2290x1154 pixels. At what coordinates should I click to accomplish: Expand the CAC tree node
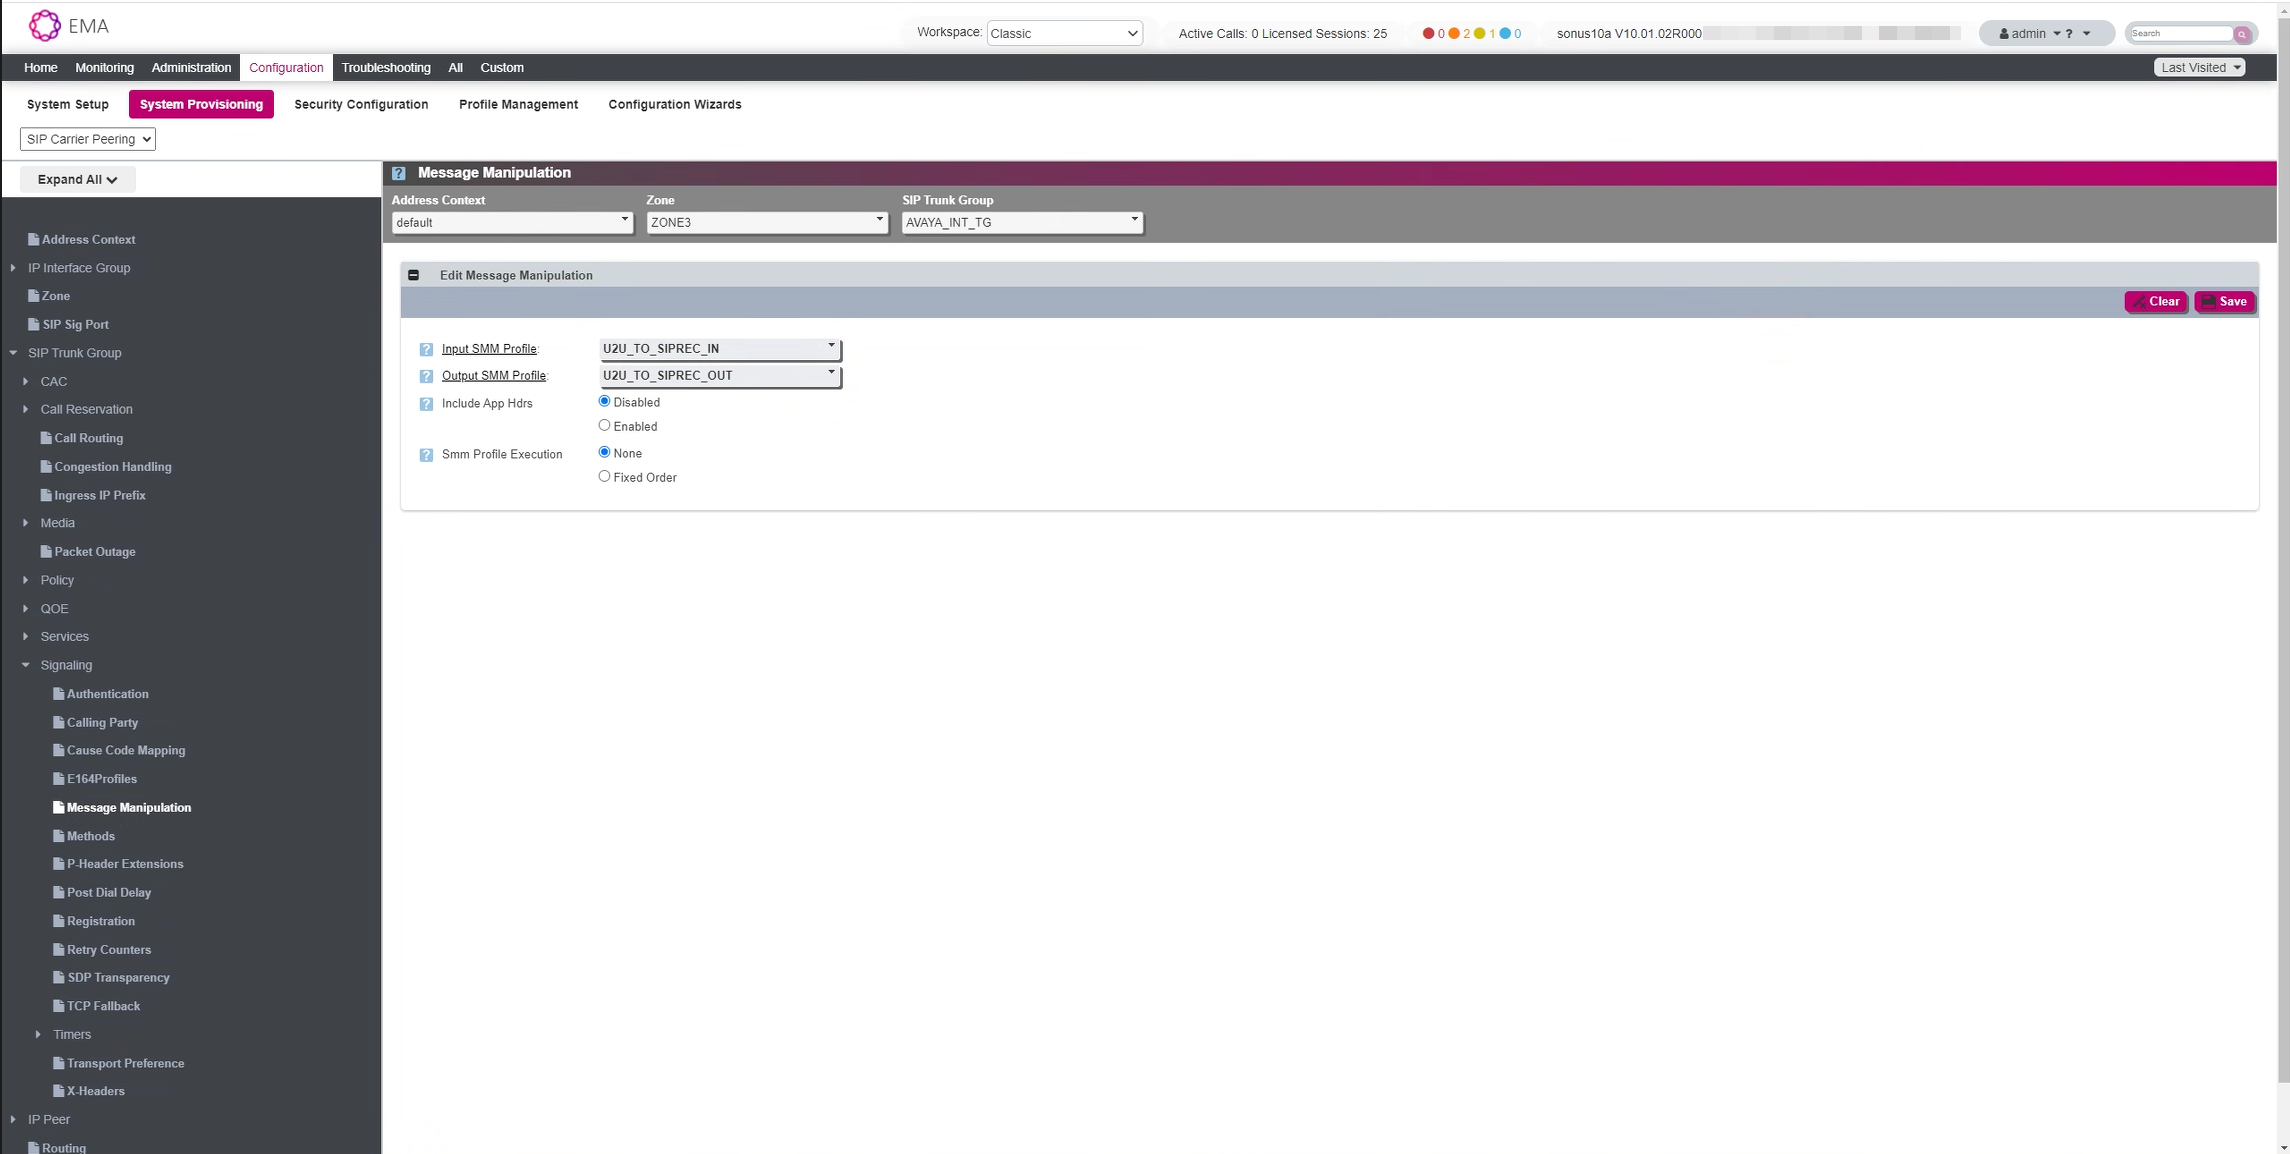tap(26, 382)
